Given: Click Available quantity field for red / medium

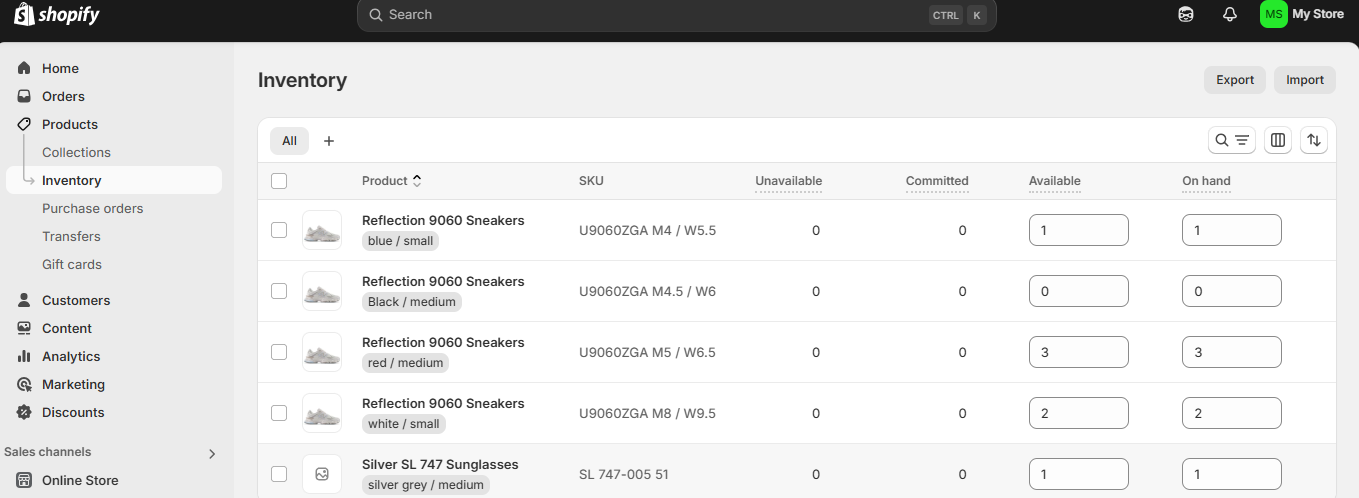Looking at the screenshot, I should tap(1078, 352).
